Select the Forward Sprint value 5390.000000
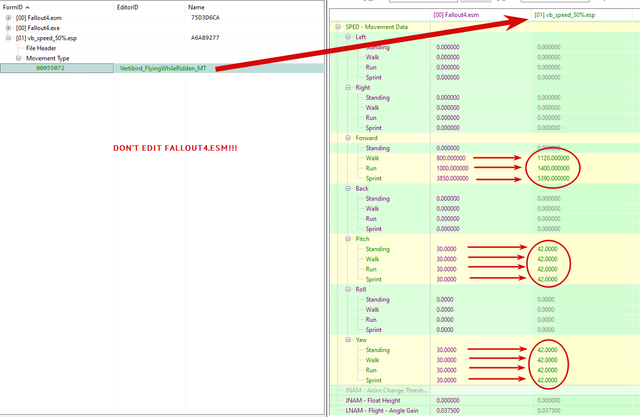Viewport: 640px width, 417px height. (553, 178)
